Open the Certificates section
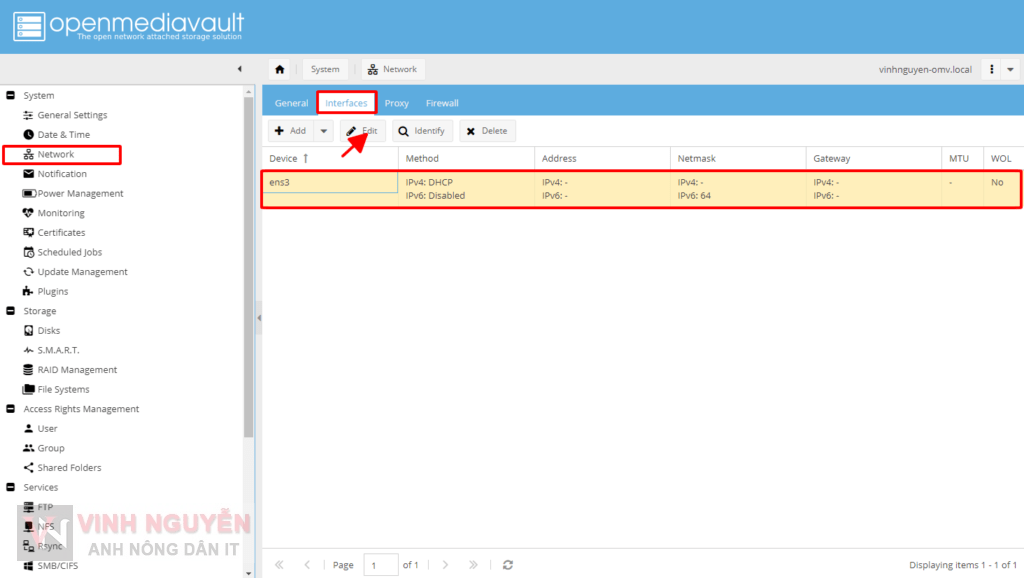Image resolution: width=1024 pixels, height=578 pixels. [x=57, y=232]
